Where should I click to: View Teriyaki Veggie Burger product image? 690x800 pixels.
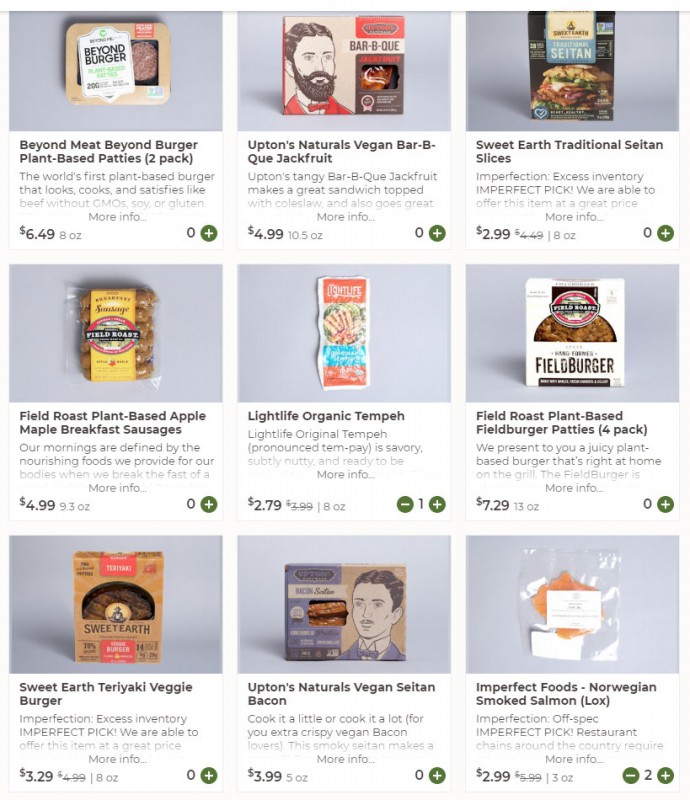(116, 604)
